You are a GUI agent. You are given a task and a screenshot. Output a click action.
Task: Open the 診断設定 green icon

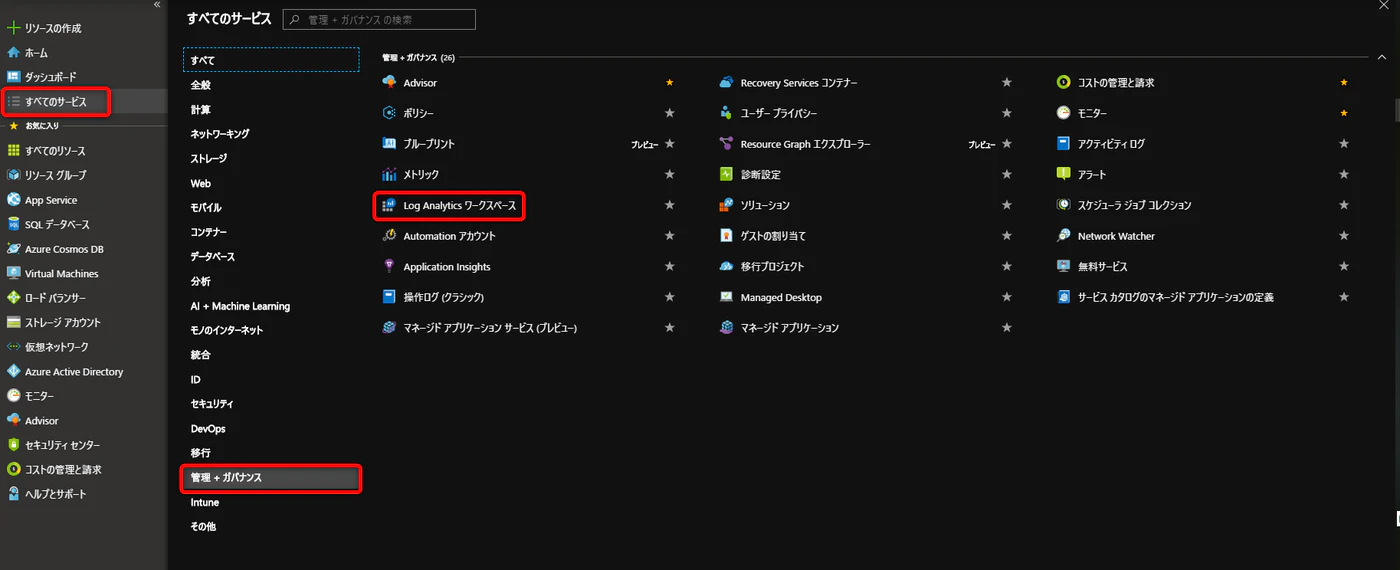pyautogui.click(x=727, y=175)
